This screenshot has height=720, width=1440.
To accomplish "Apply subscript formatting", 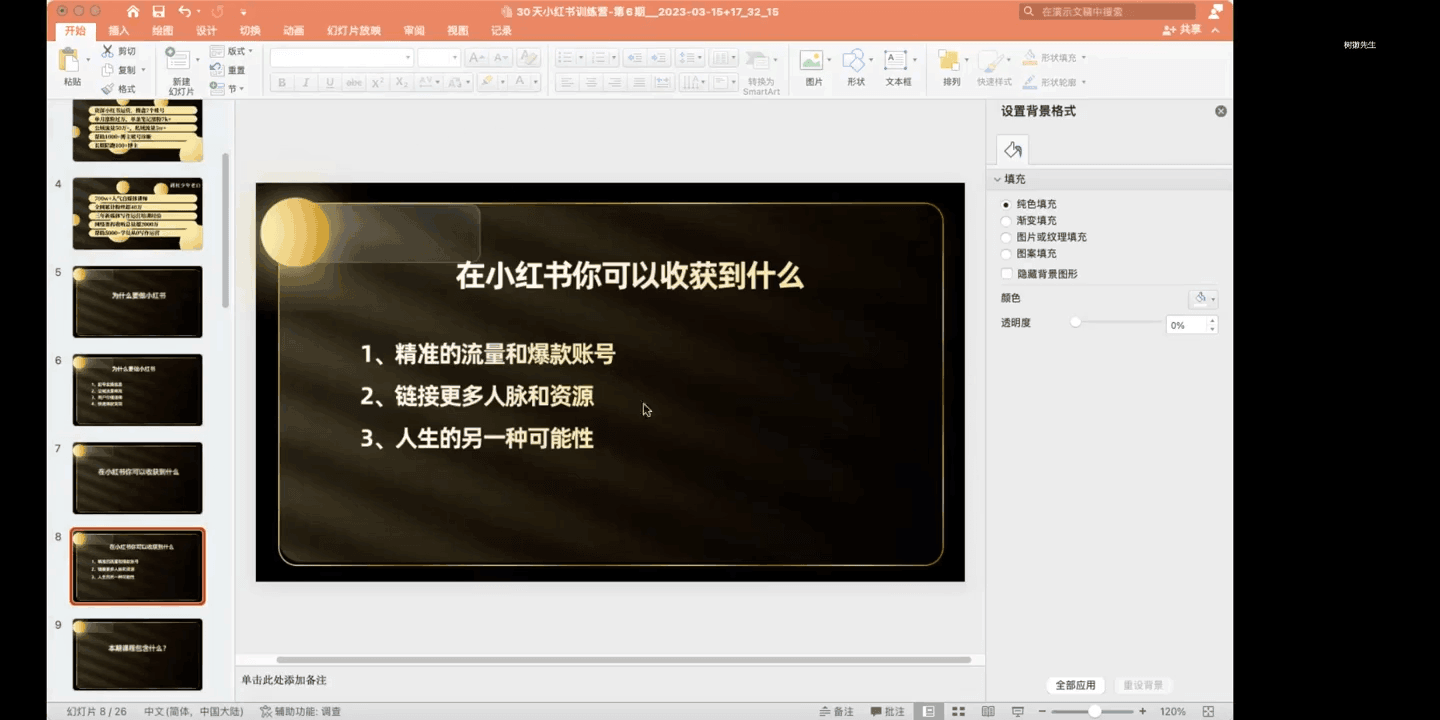I will (x=402, y=82).
